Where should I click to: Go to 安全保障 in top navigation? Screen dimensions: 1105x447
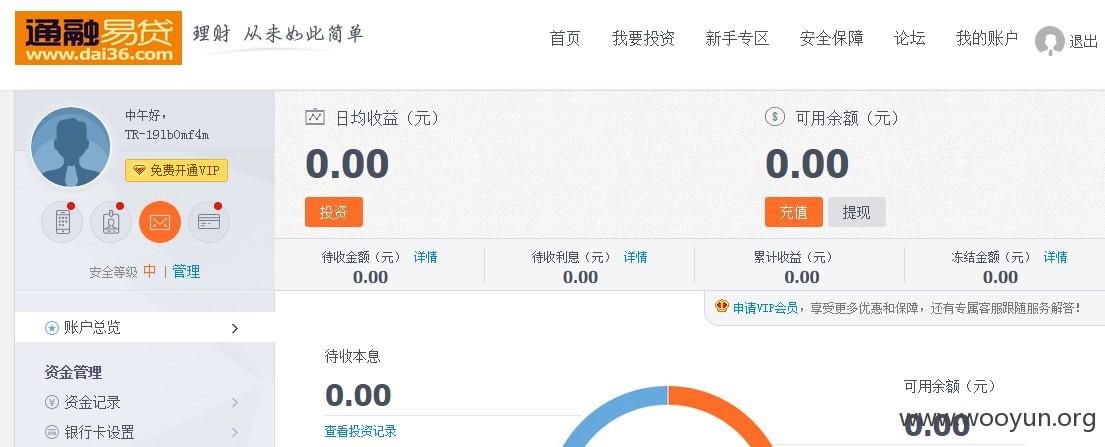[x=832, y=39]
